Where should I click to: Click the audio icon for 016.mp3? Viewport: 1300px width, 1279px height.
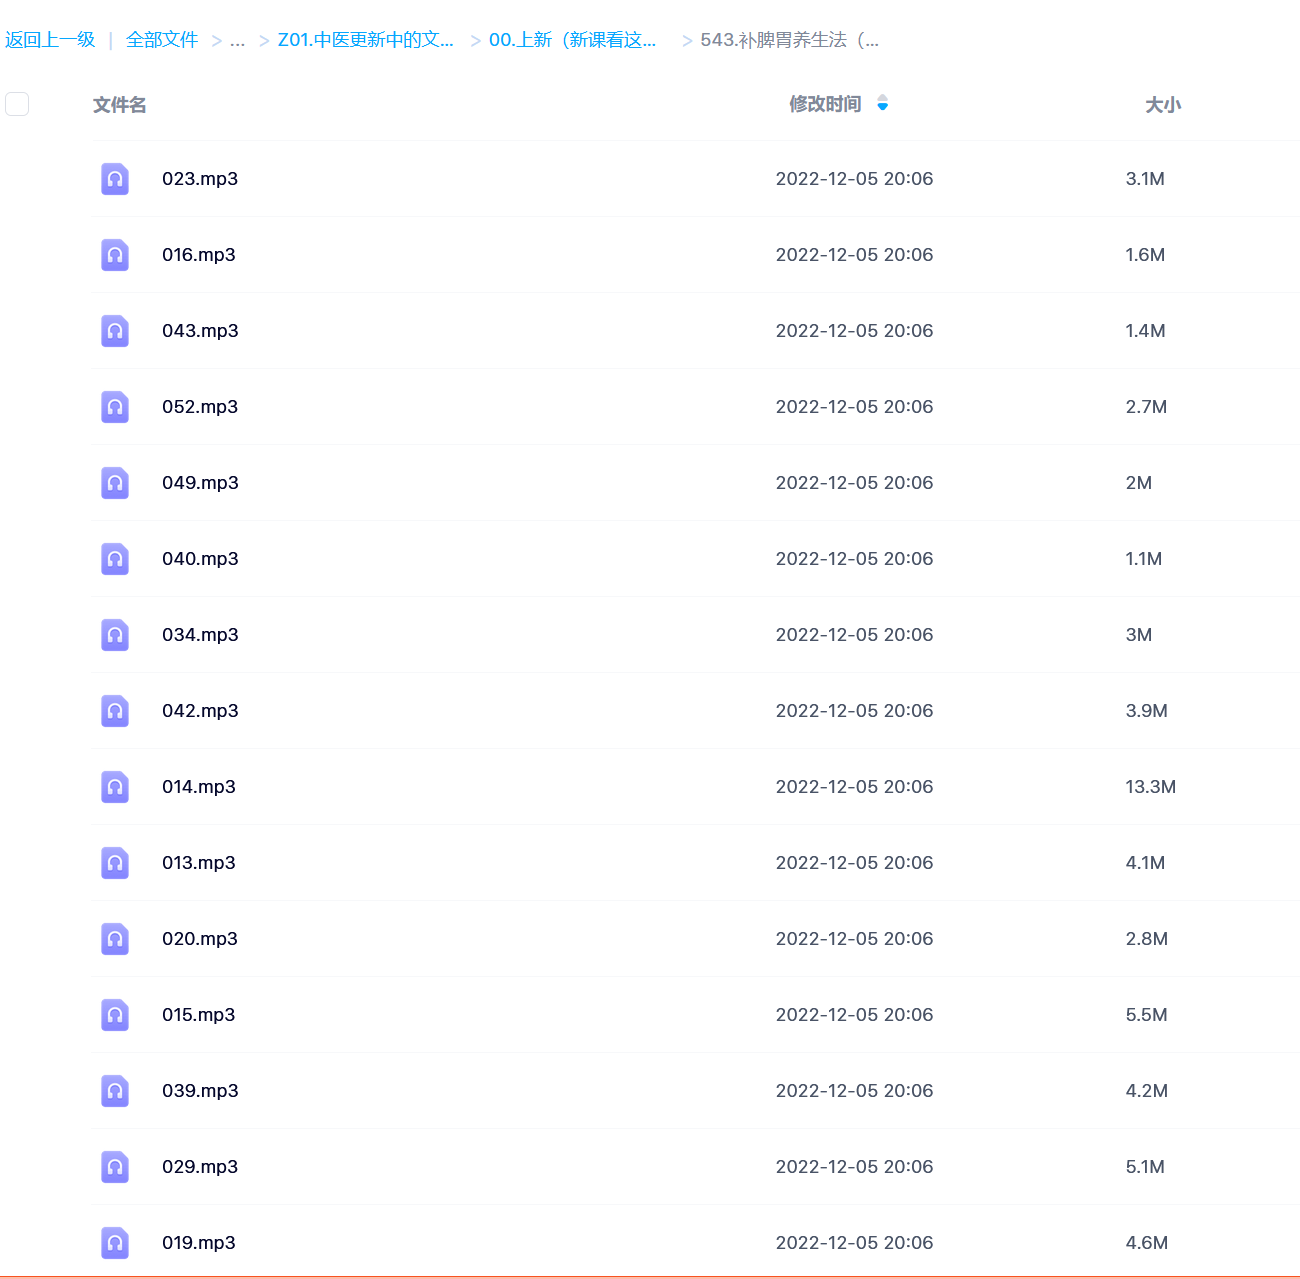(x=115, y=255)
